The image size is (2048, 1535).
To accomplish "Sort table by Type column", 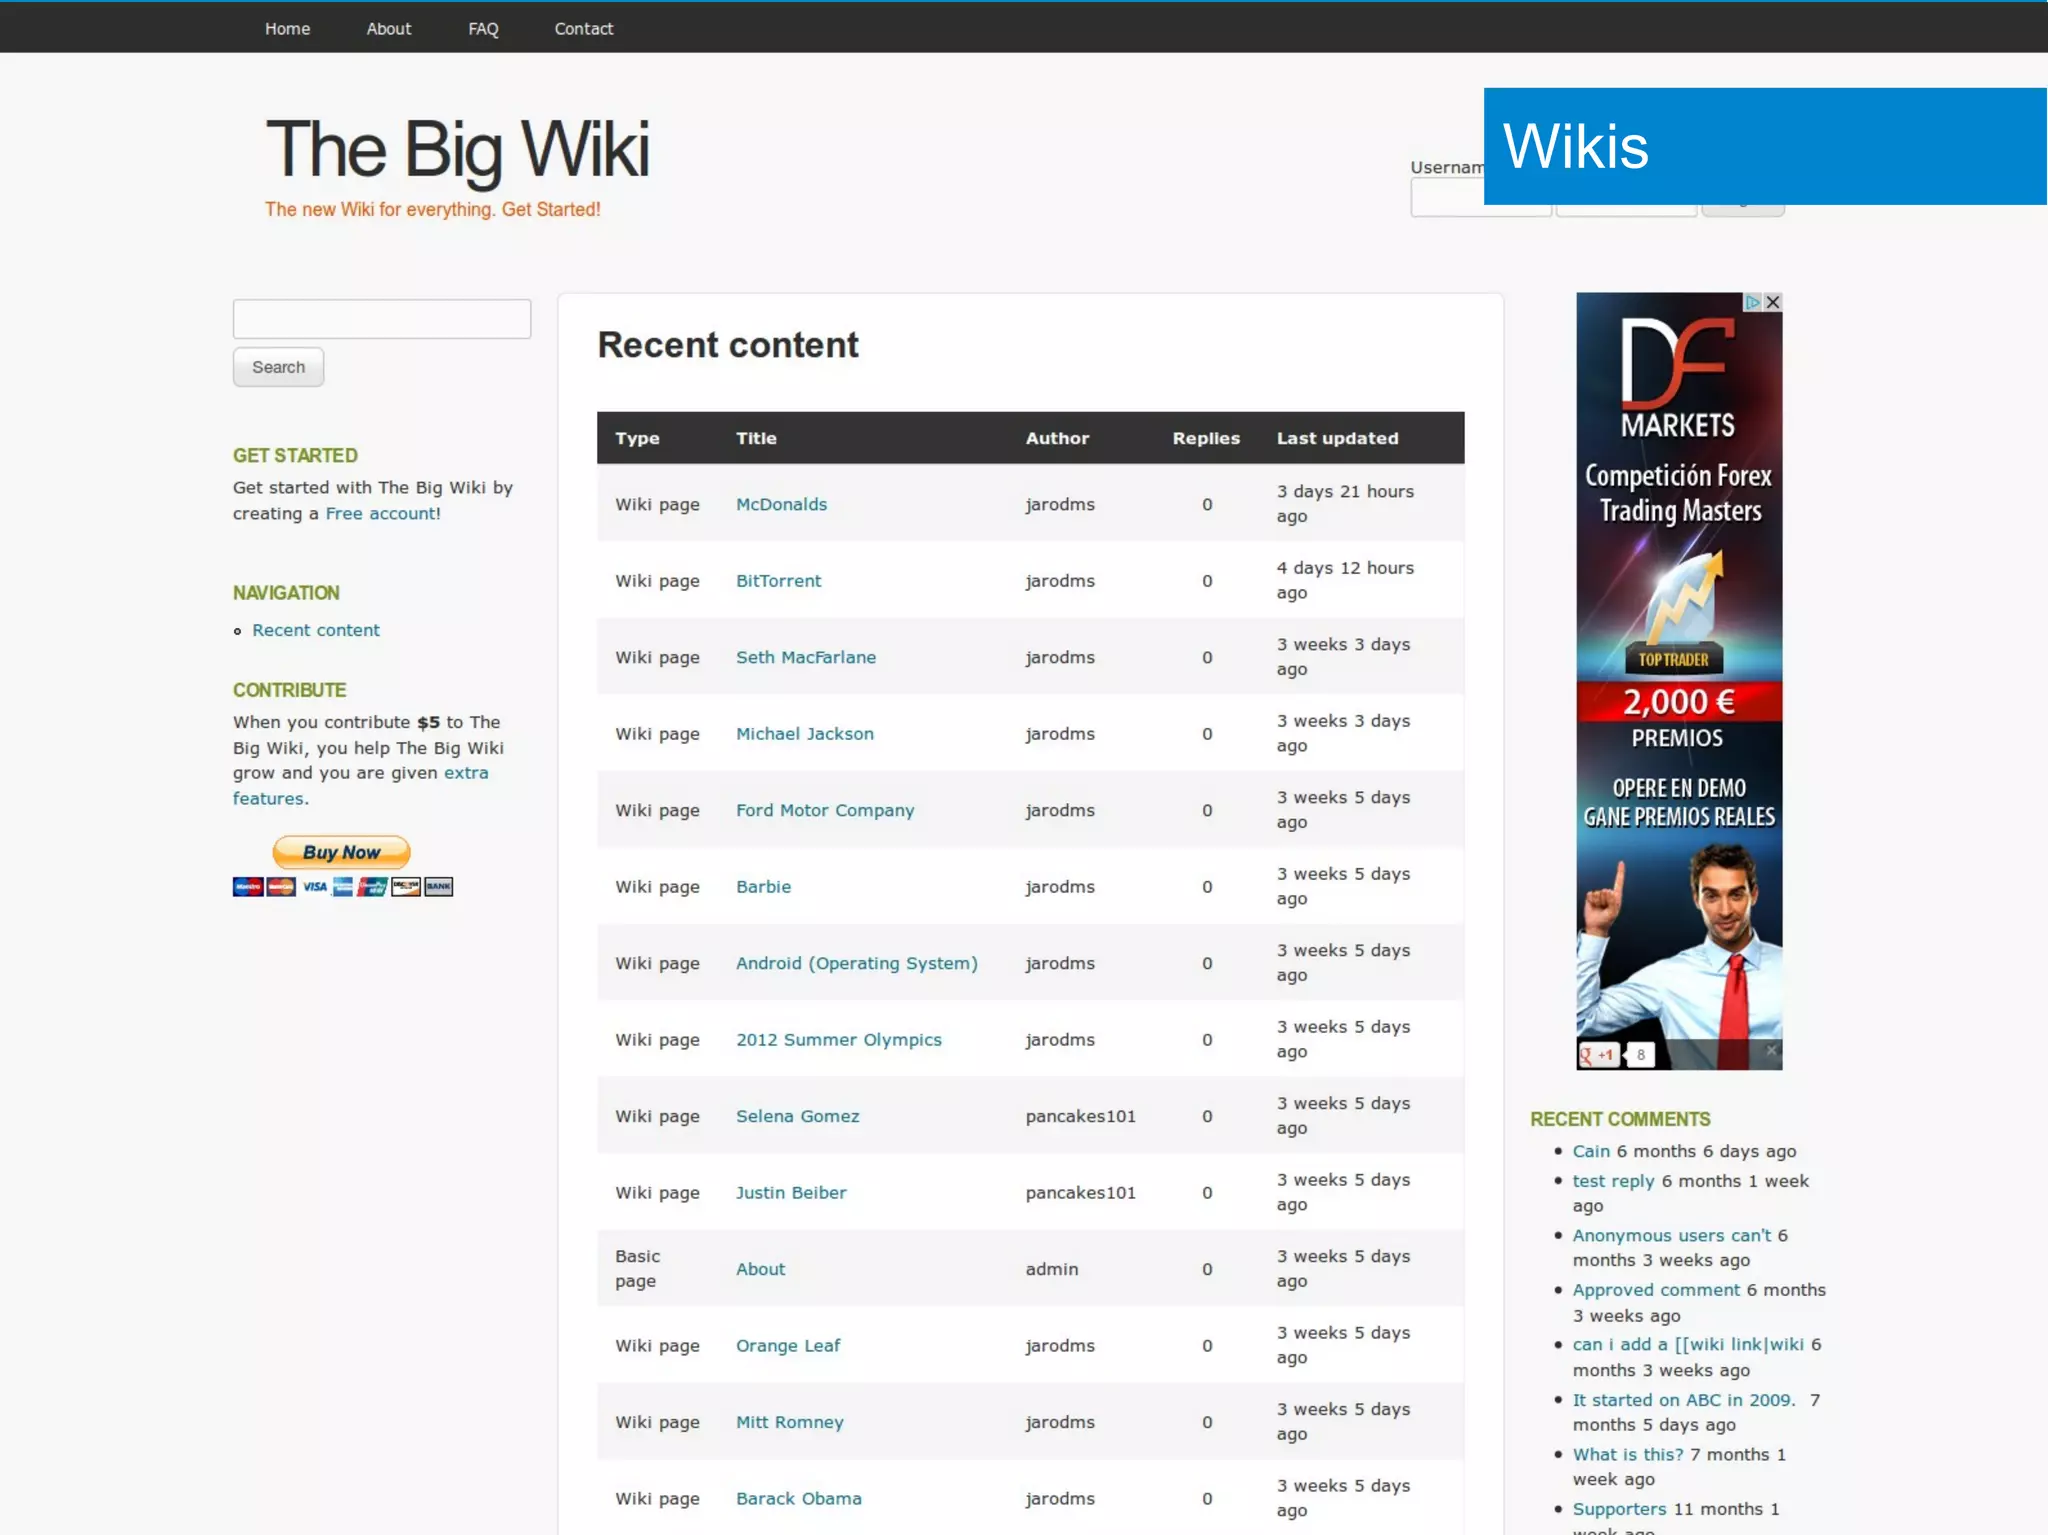I will pyautogui.click(x=637, y=438).
